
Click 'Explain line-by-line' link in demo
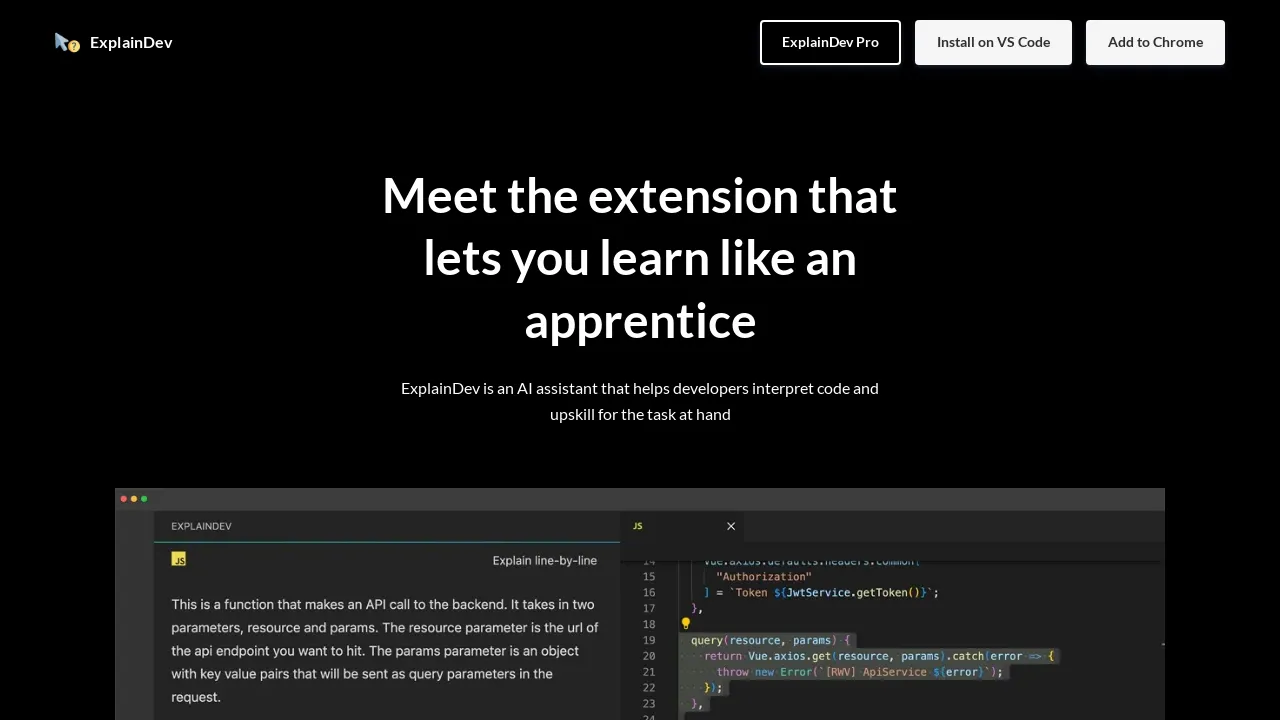(x=545, y=560)
